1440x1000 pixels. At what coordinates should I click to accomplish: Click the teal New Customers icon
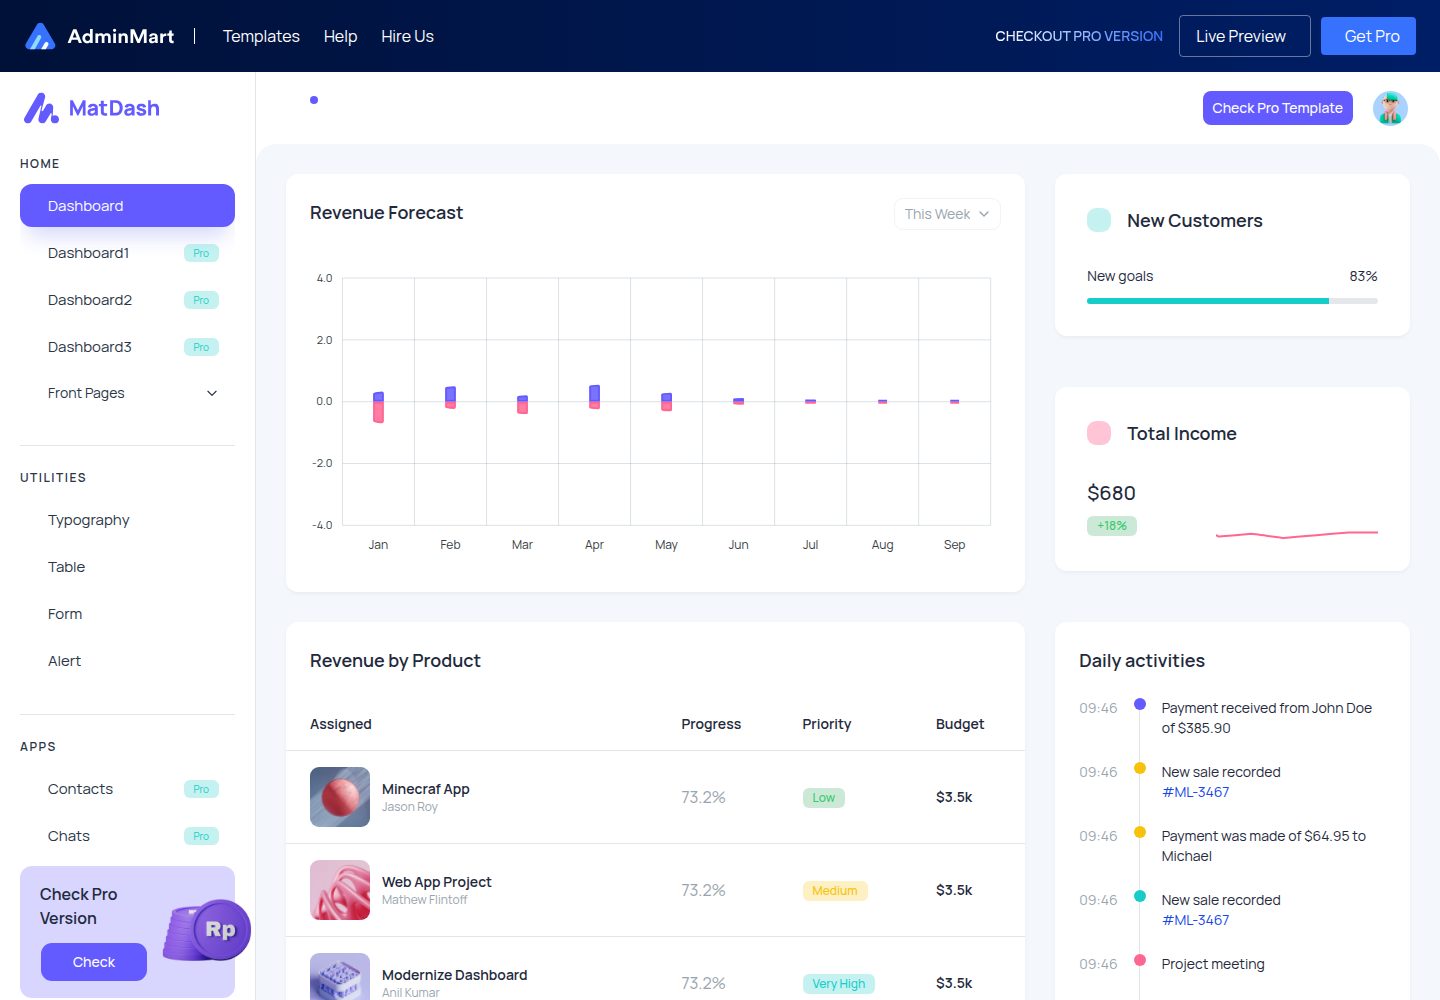1099,220
